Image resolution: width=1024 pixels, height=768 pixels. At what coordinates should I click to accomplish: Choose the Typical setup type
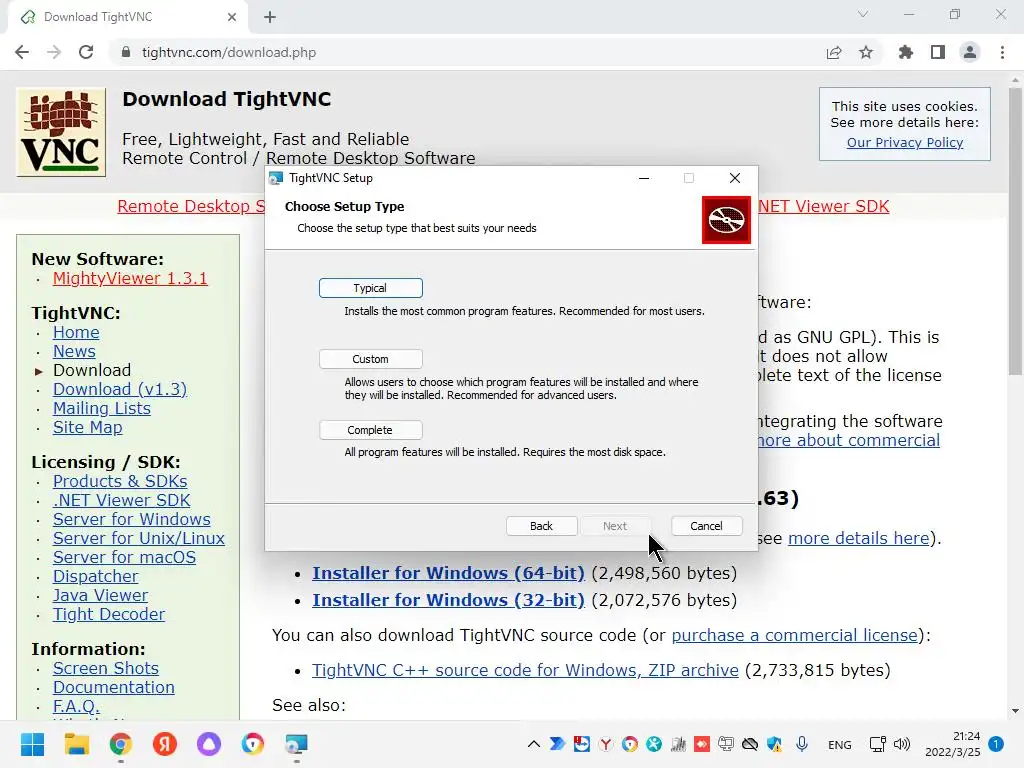point(370,288)
